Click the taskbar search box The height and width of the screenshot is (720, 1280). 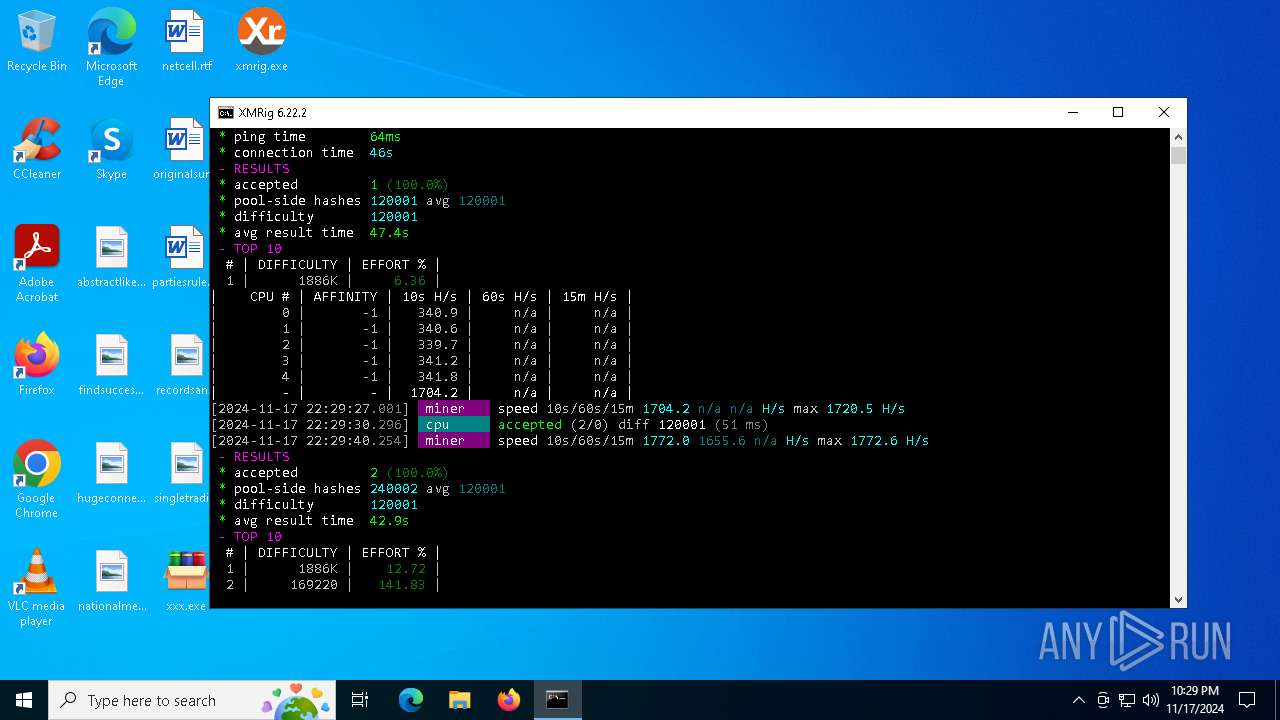click(194, 700)
